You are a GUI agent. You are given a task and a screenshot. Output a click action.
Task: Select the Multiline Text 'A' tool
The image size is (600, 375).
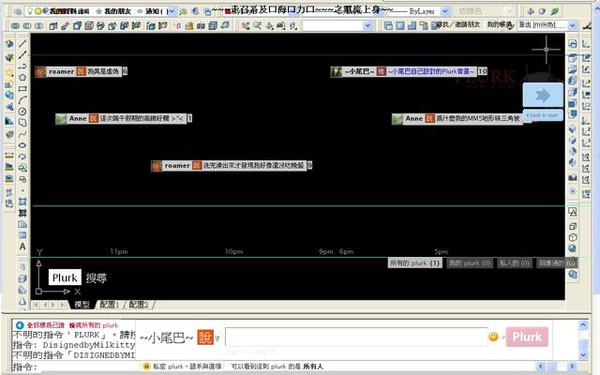pyautogui.click(x=23, y=246)
